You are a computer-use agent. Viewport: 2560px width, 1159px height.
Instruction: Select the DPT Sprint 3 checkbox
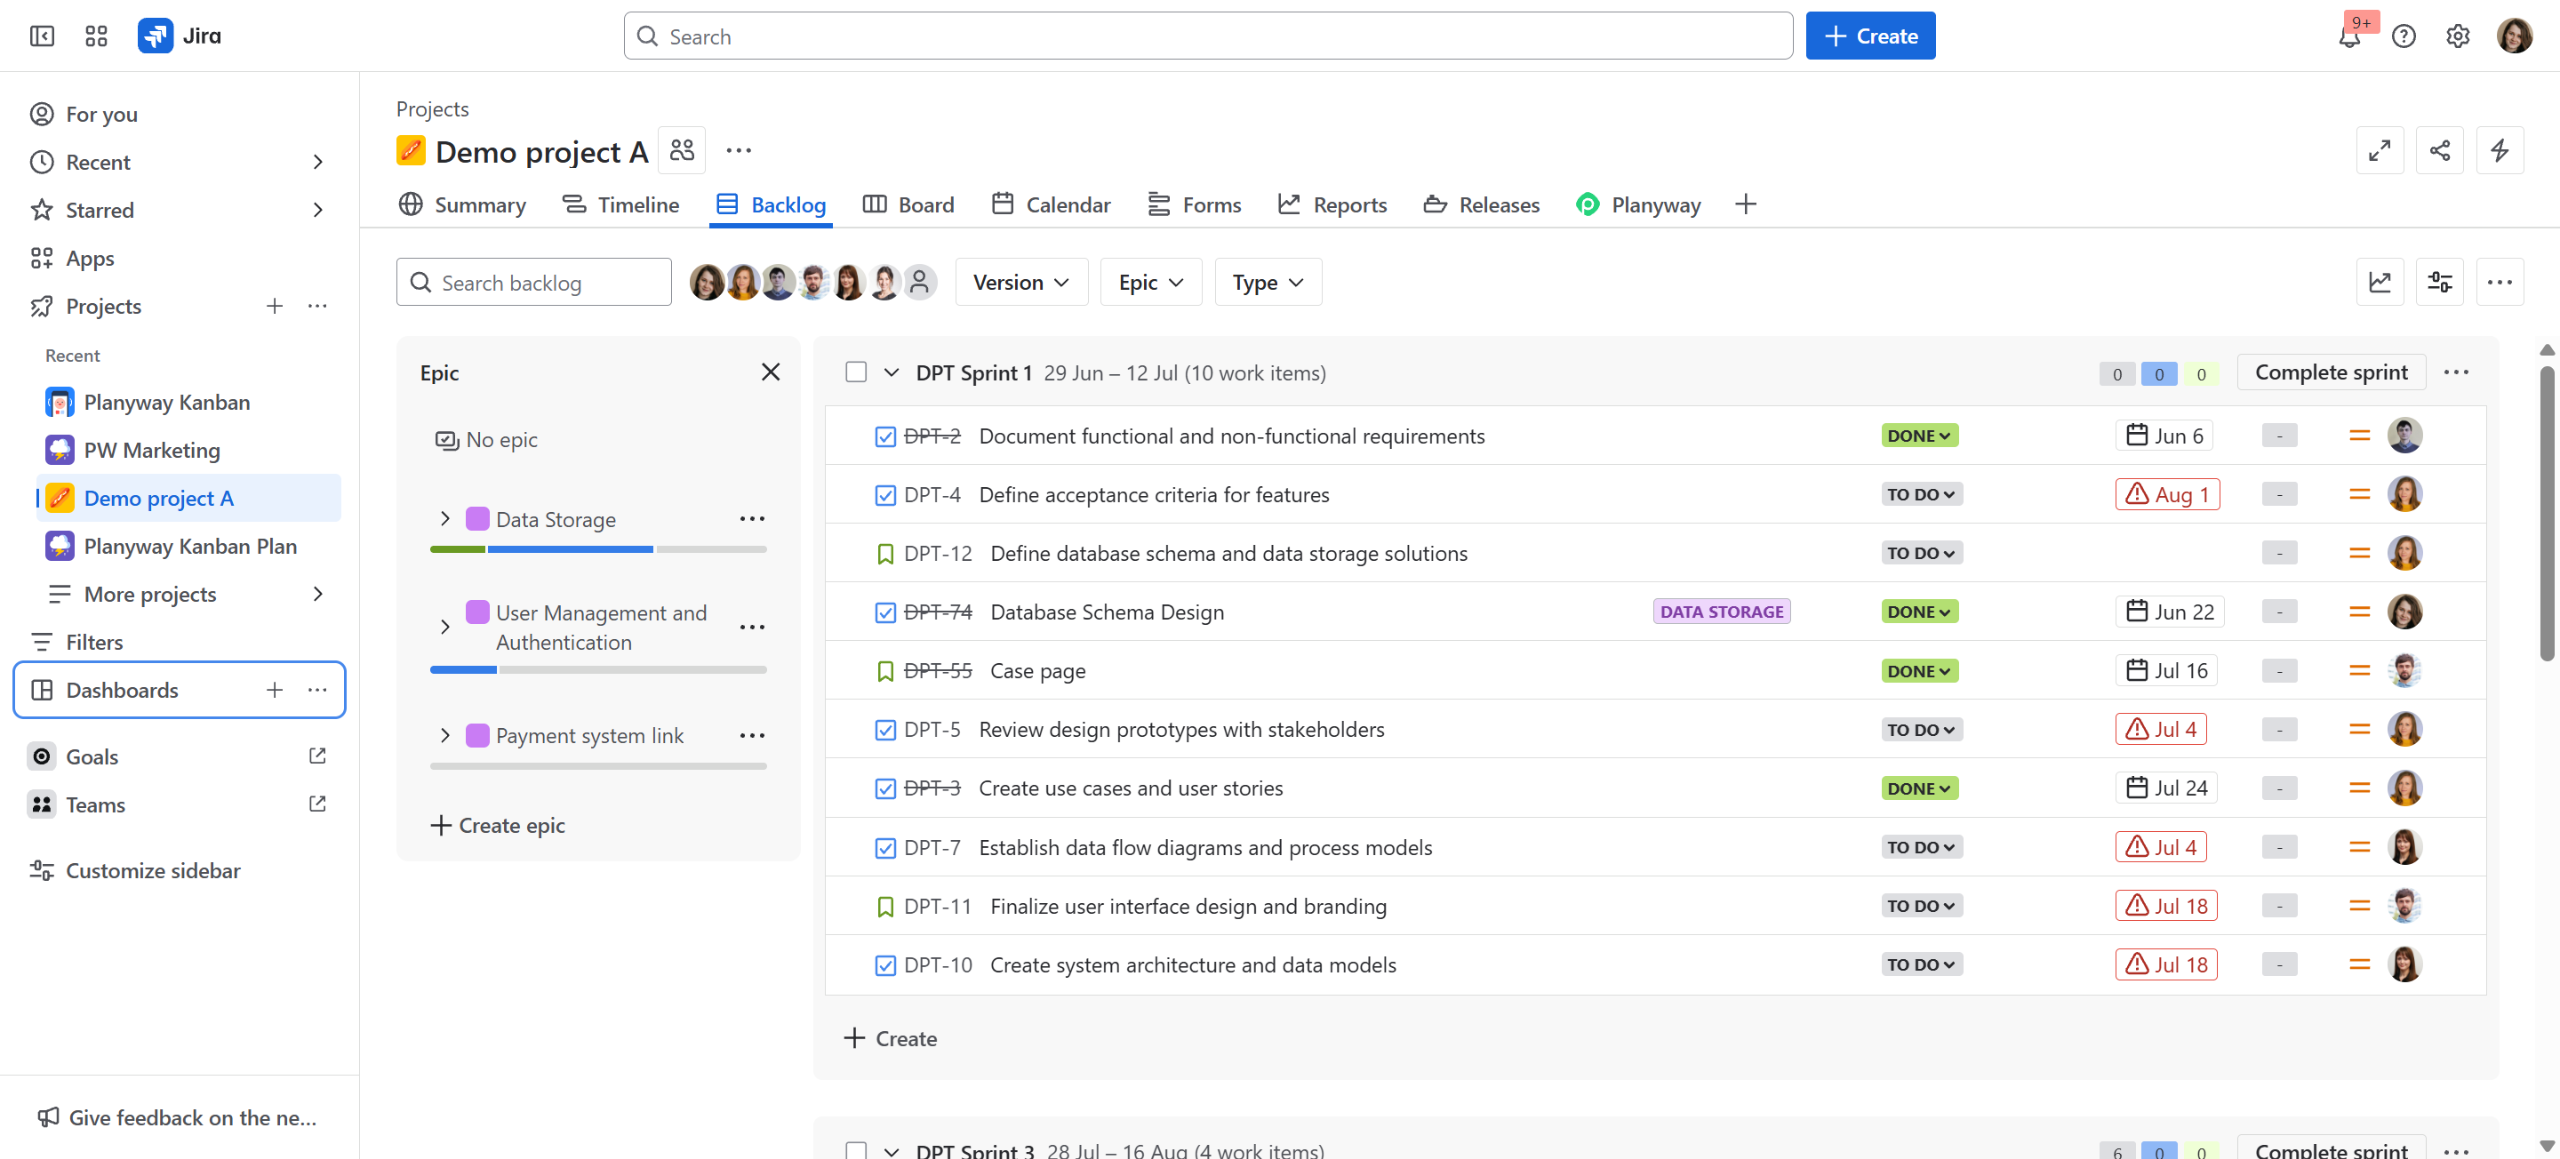856,1150
